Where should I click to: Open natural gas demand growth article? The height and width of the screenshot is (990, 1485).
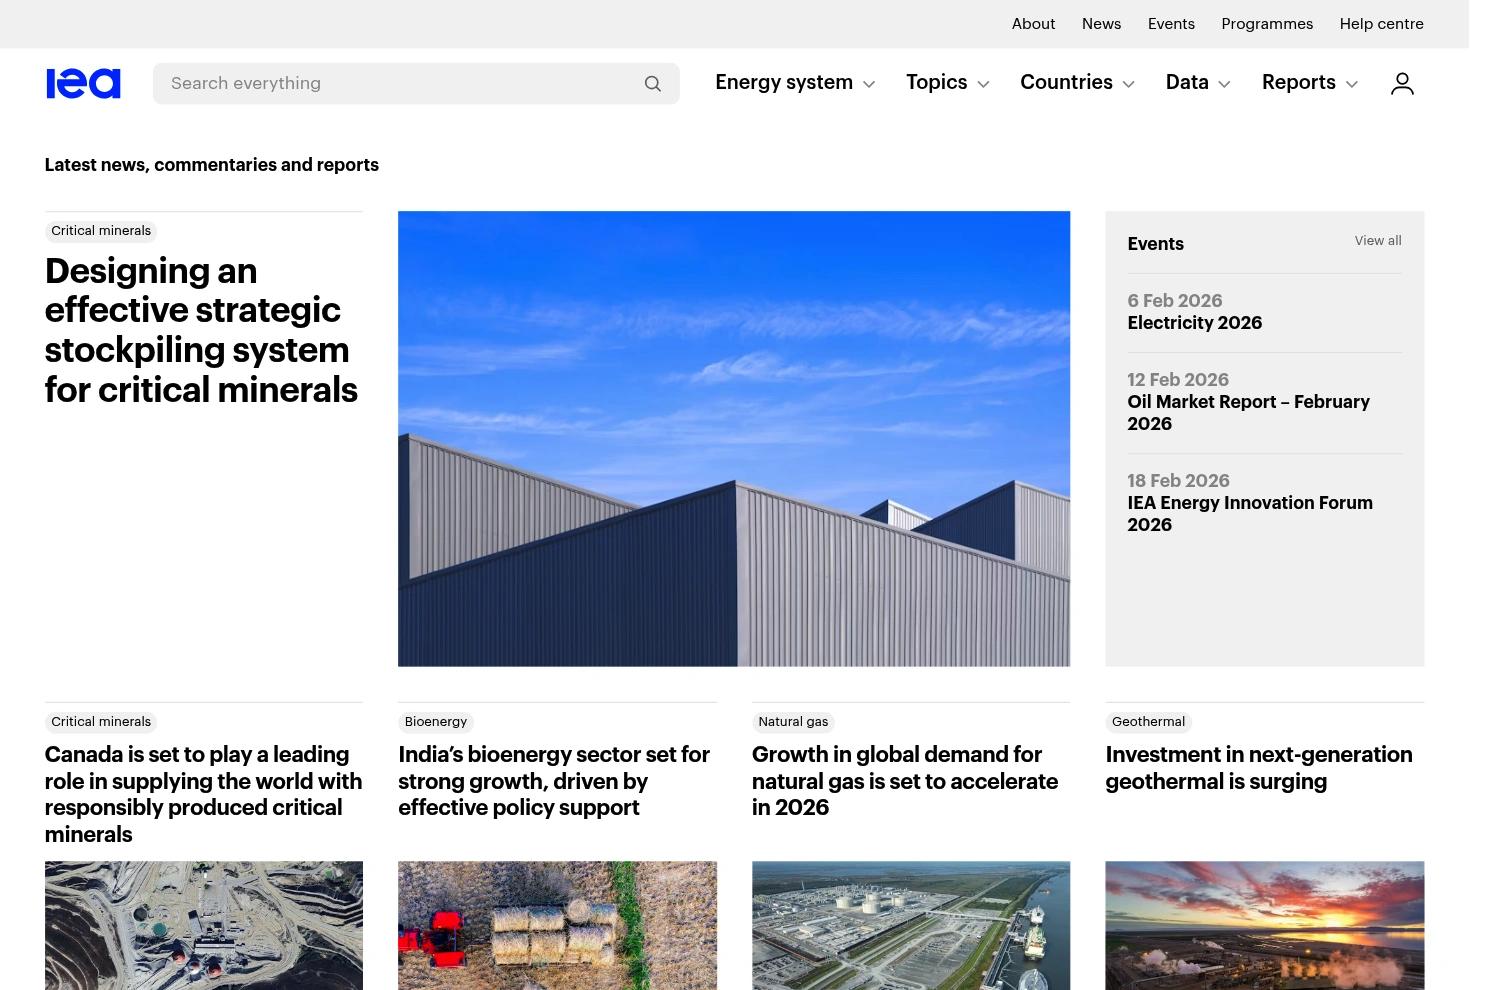(905, 781)
